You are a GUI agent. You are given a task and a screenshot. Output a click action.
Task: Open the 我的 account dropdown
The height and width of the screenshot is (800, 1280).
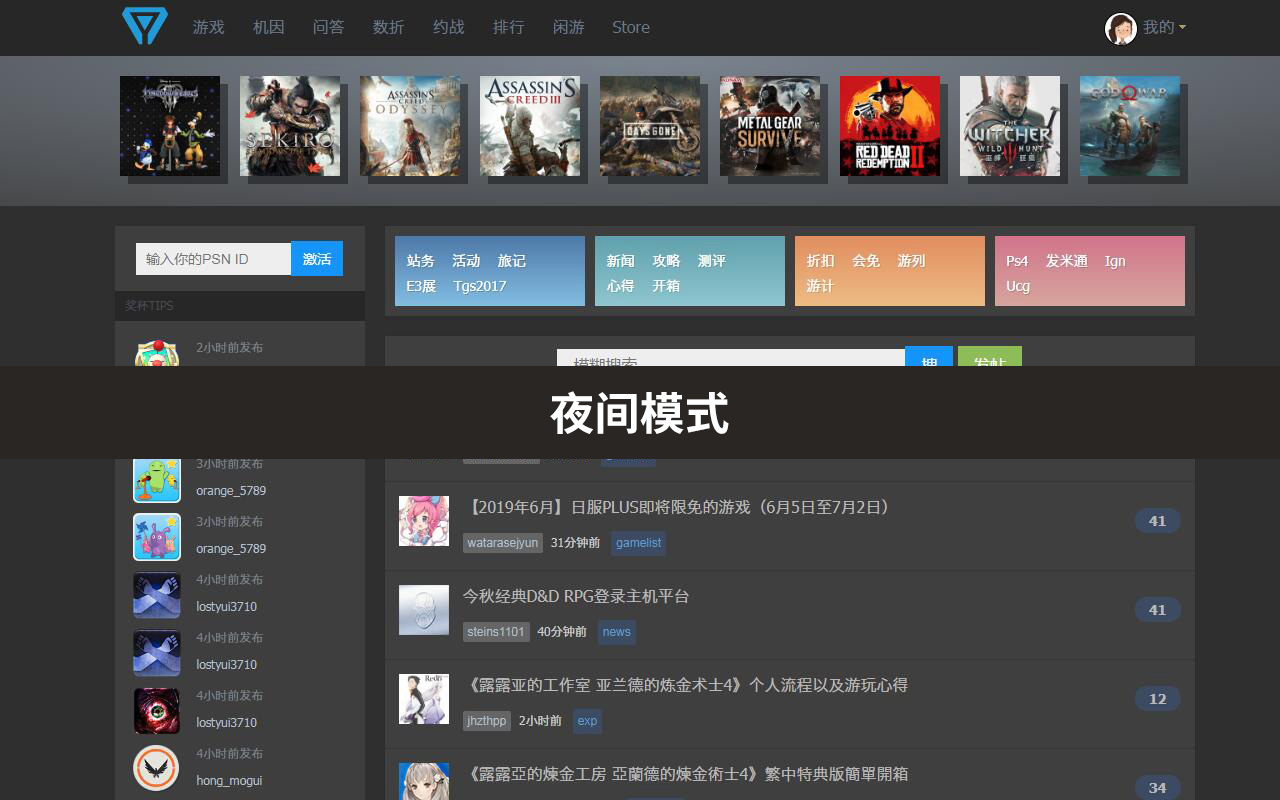[1159, 27]
